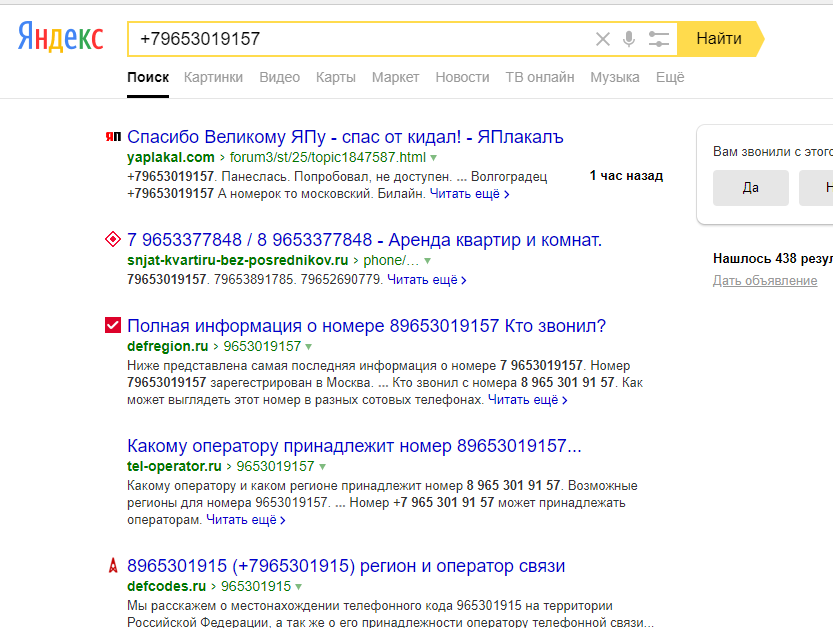Image resolution: width=833 pixels, height=628 pixels.
Task: Click 'Читать ещё' under the defregion result
Action: coord(528,400)
